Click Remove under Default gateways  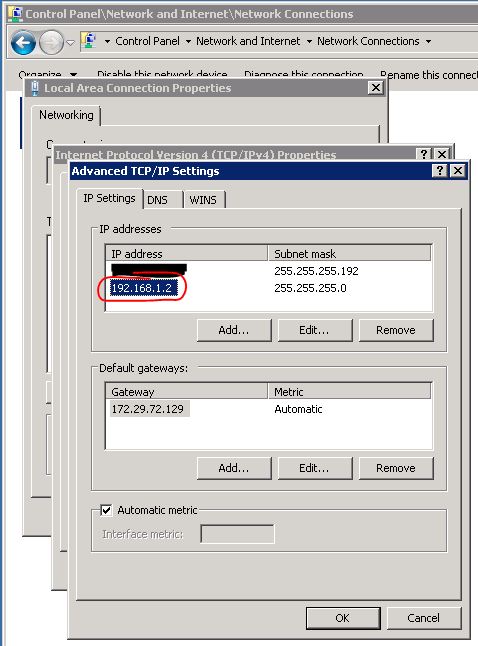coord(396,468)
